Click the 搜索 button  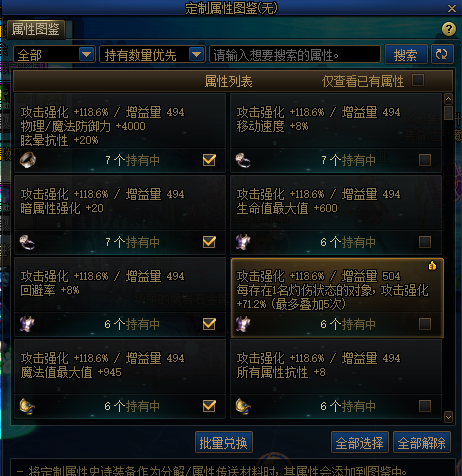tap(406, 54)
